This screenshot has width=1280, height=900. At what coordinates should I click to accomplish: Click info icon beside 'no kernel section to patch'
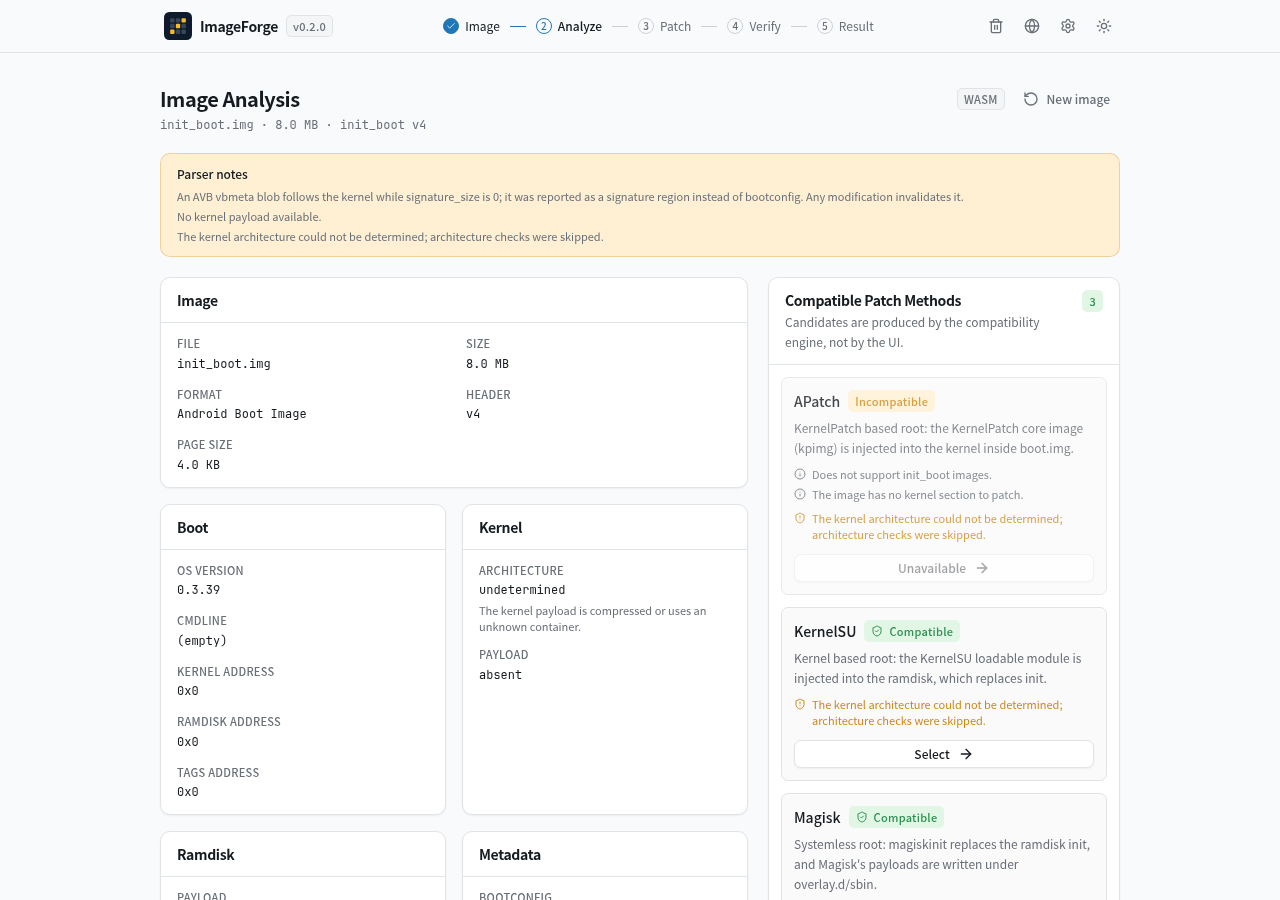pos(800,494)
